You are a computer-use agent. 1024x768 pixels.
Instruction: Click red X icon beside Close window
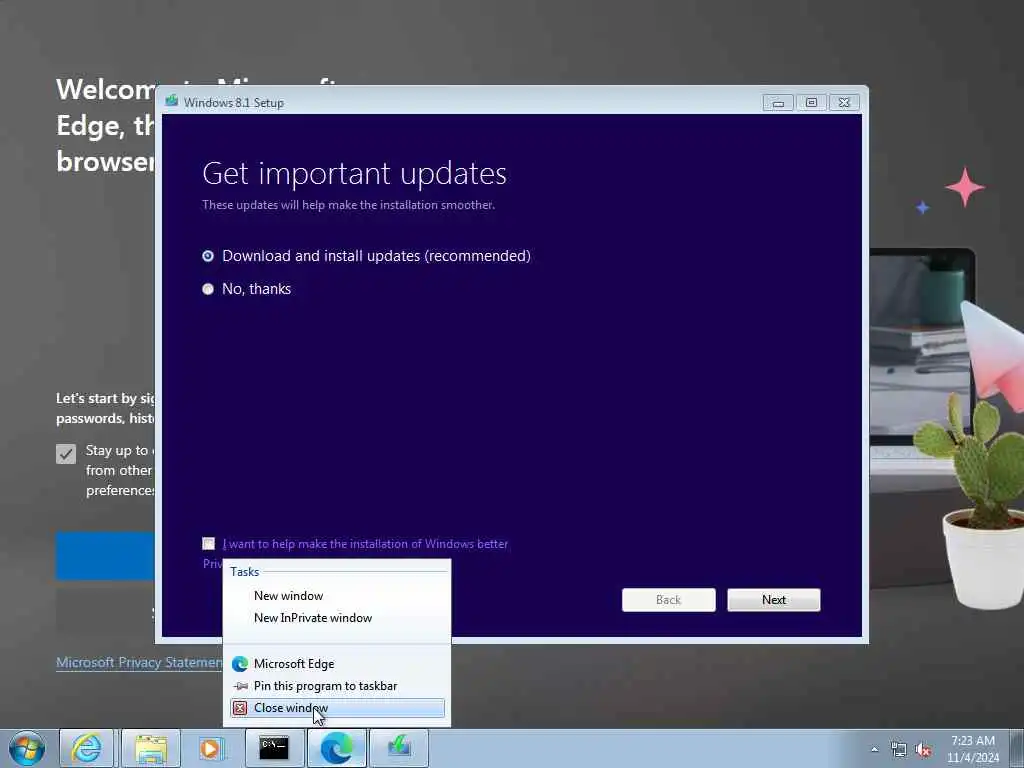click(x=240, y=708)
